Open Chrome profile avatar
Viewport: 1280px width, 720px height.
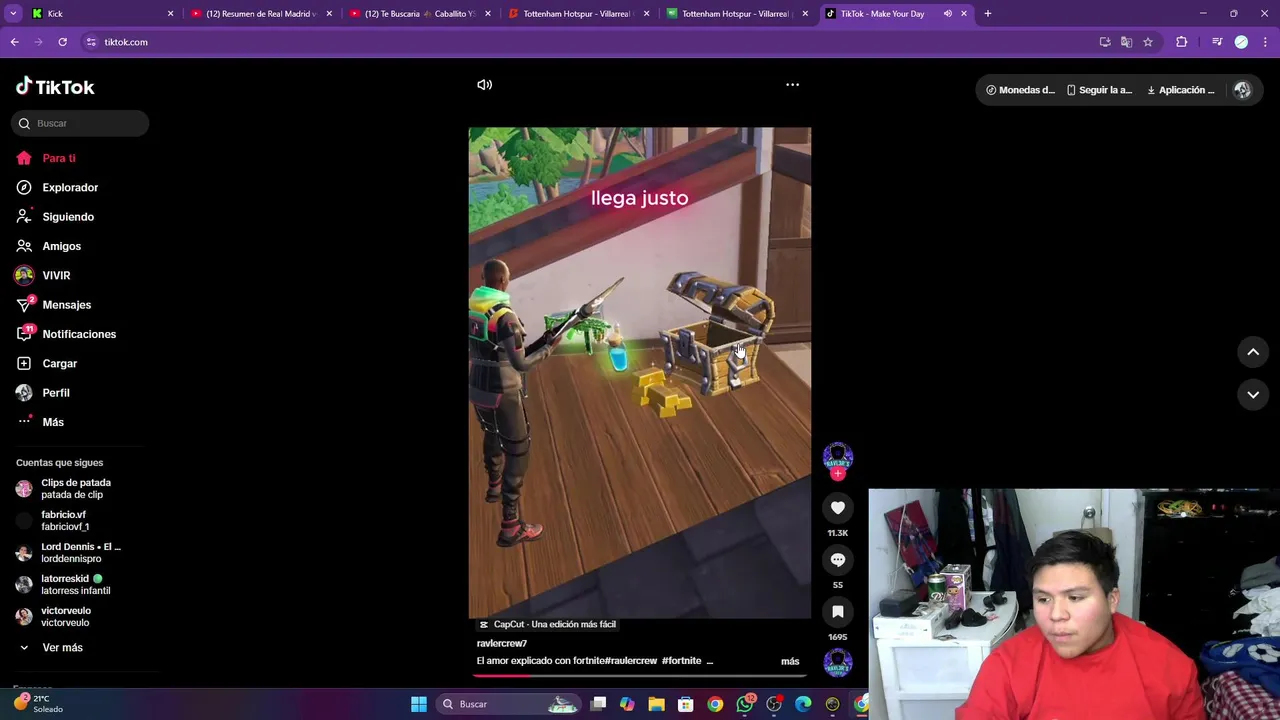click(x=1241, y=42)
